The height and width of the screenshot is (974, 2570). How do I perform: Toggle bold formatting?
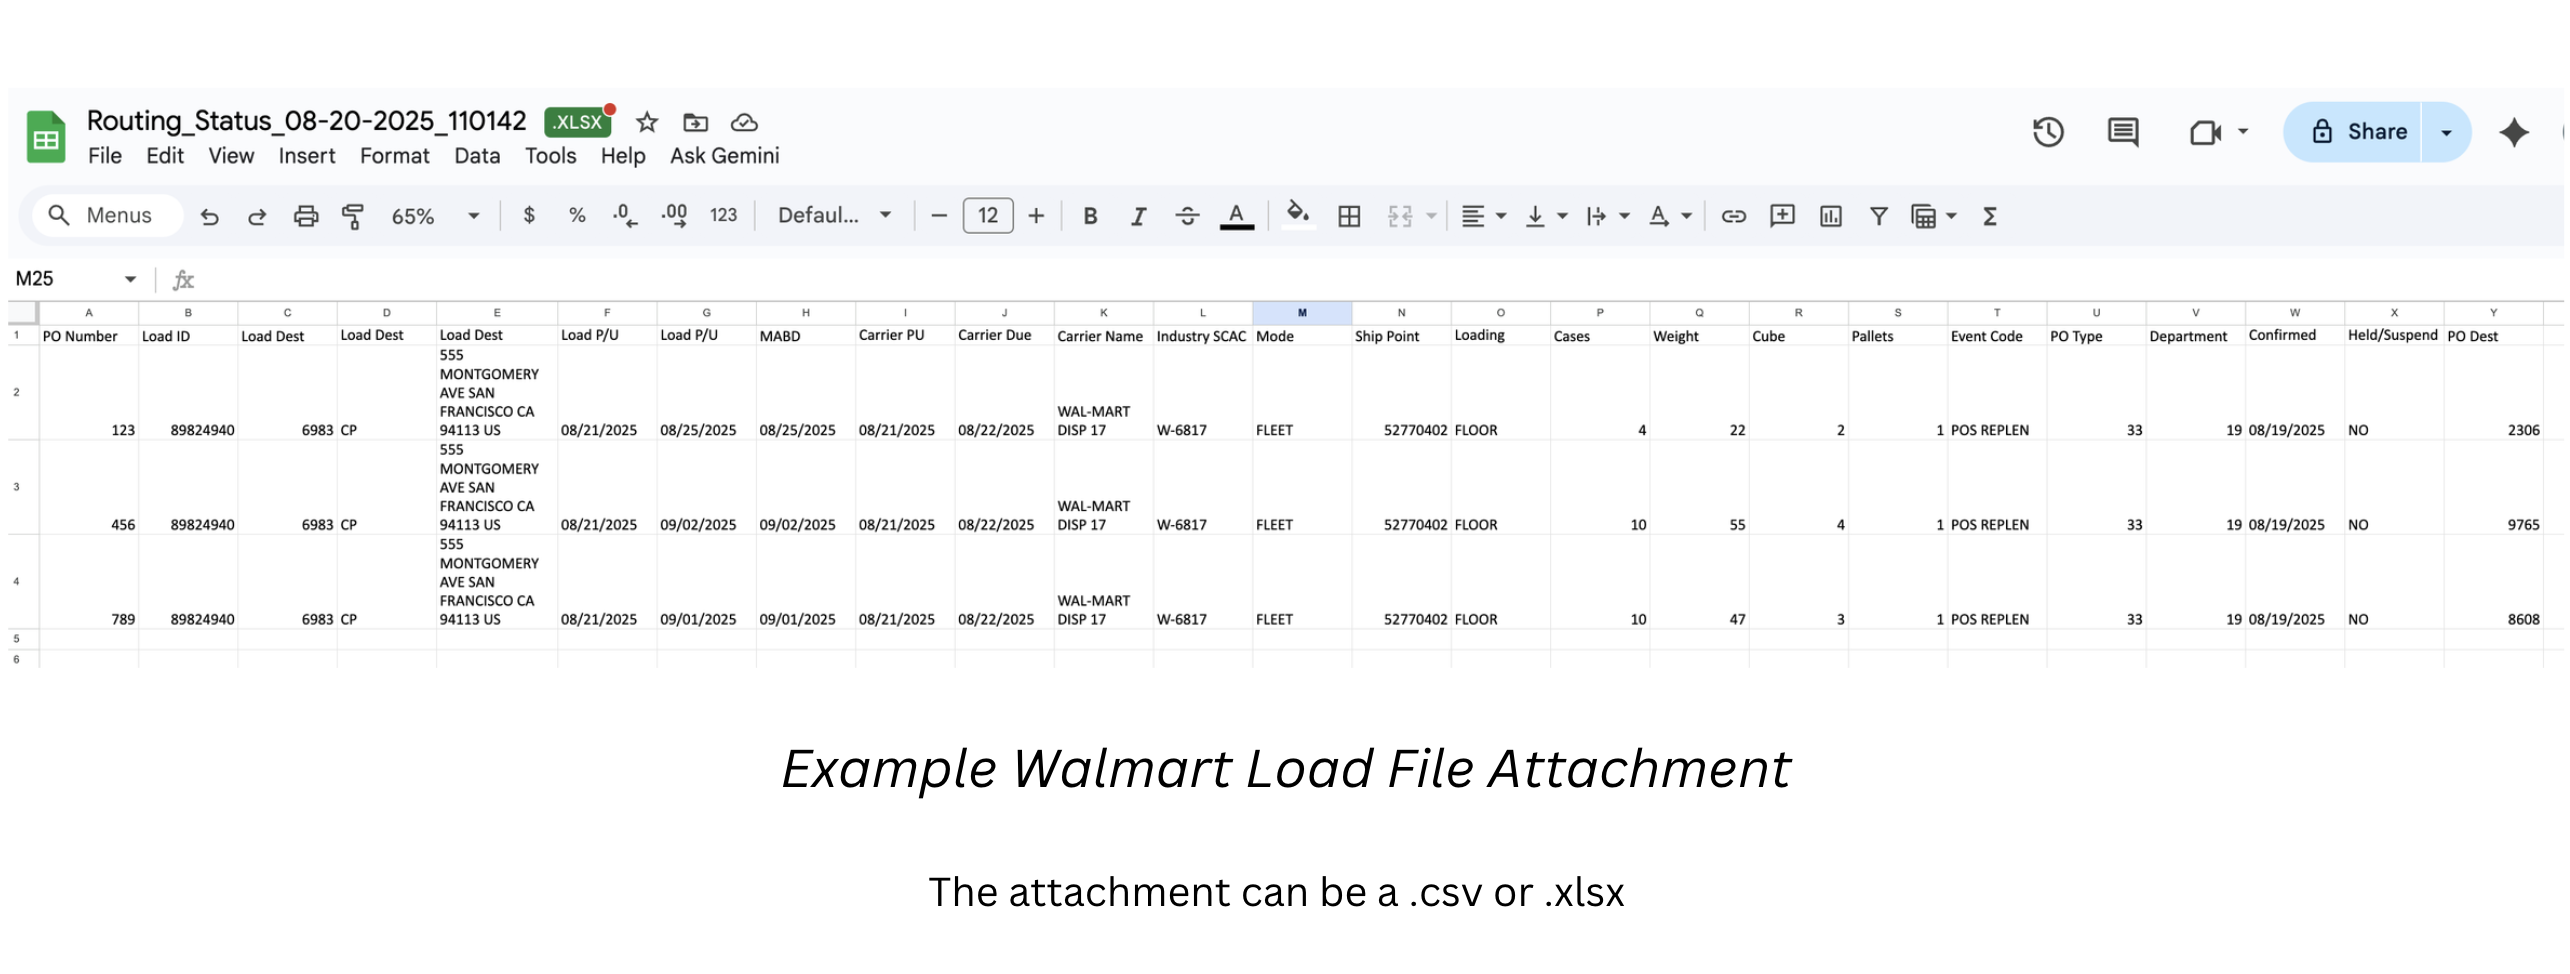[1090, 216]
